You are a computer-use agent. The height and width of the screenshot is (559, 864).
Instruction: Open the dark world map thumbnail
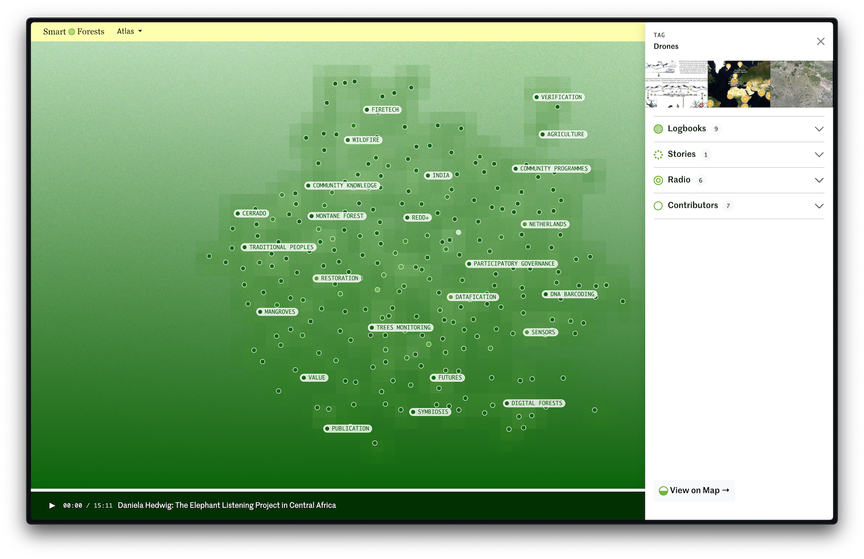739,84
